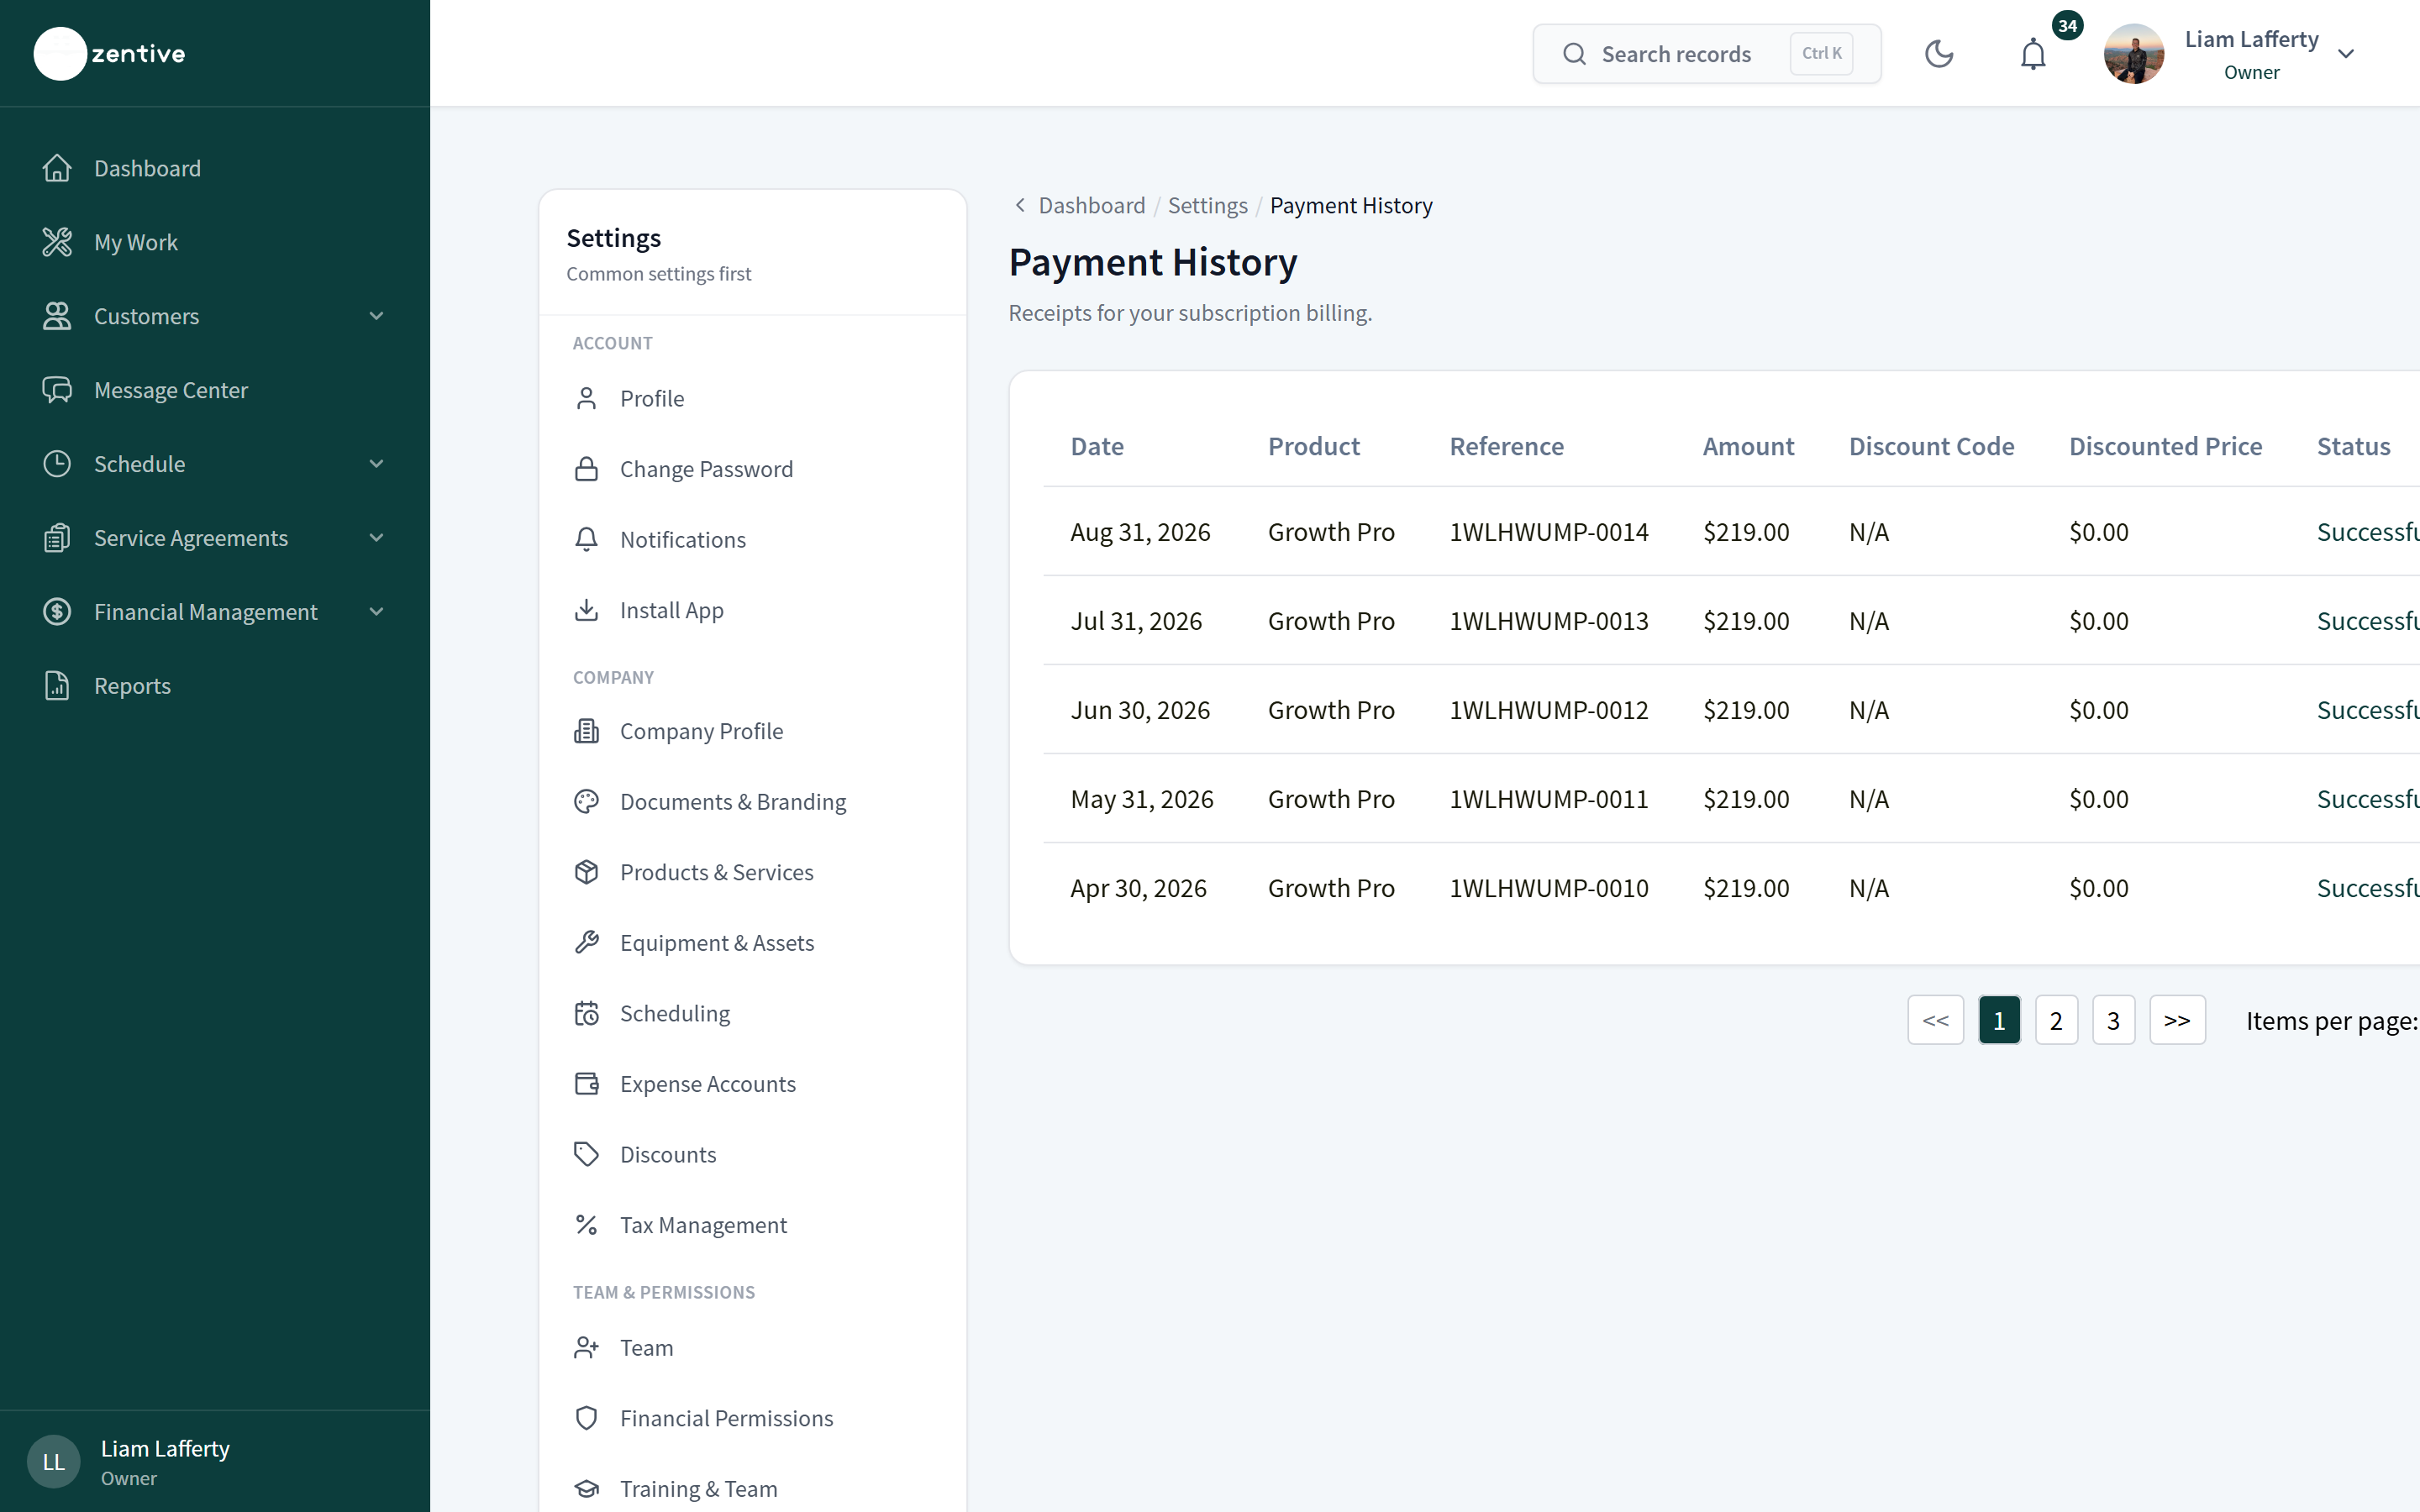Click the Schedule clock icon
Image resolution: width=2420 pixels, height=1512 pixels.
click(x=57, y=464)
